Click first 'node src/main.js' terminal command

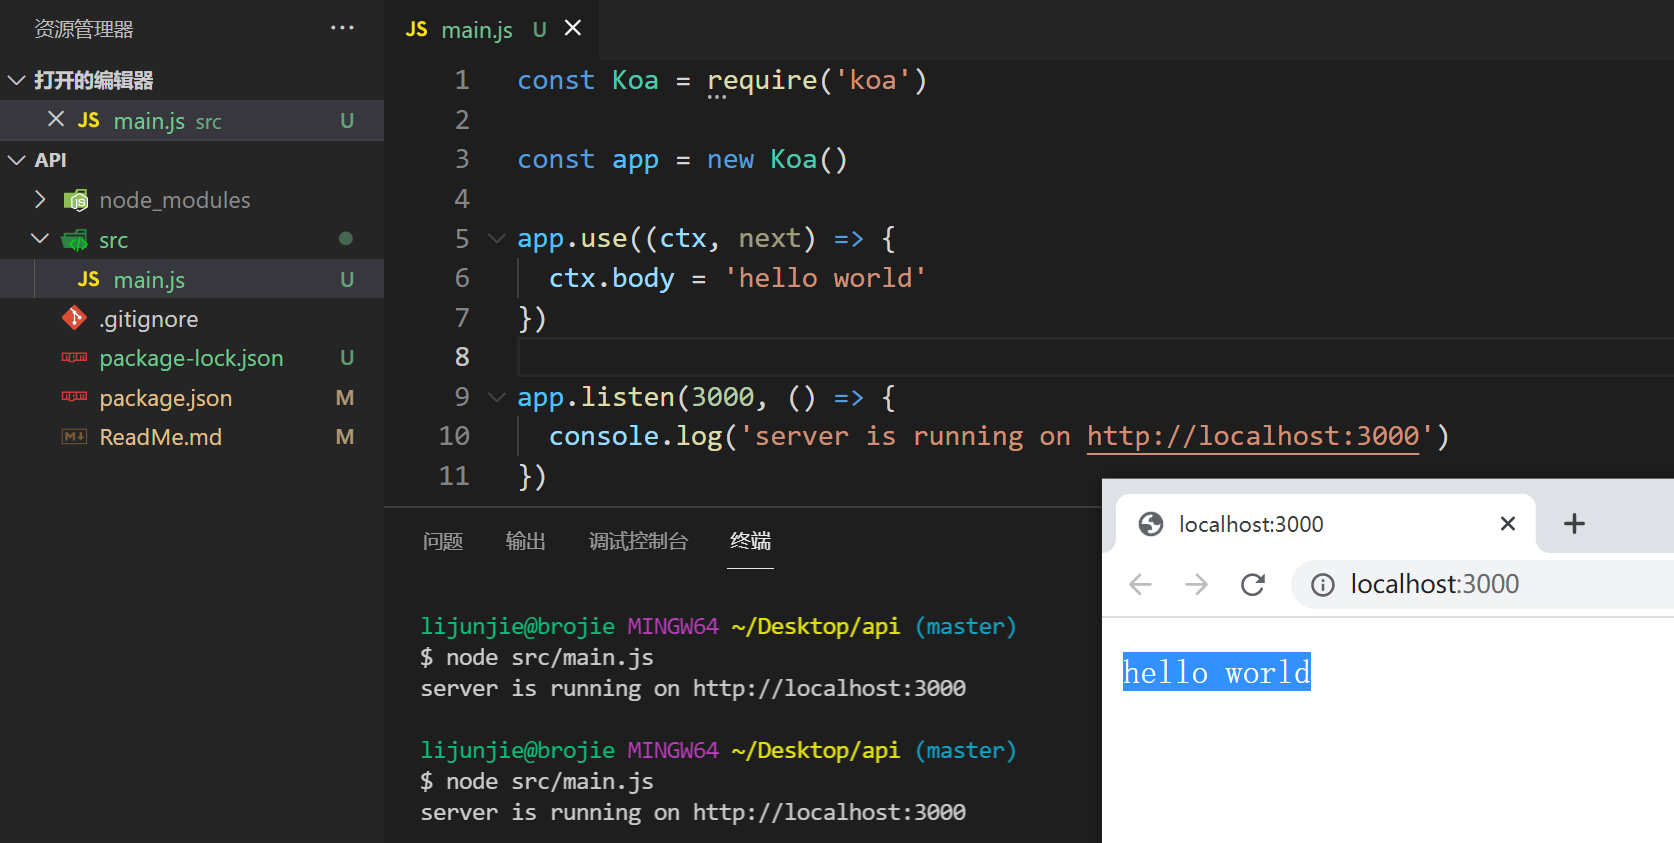tap(549, 657)
